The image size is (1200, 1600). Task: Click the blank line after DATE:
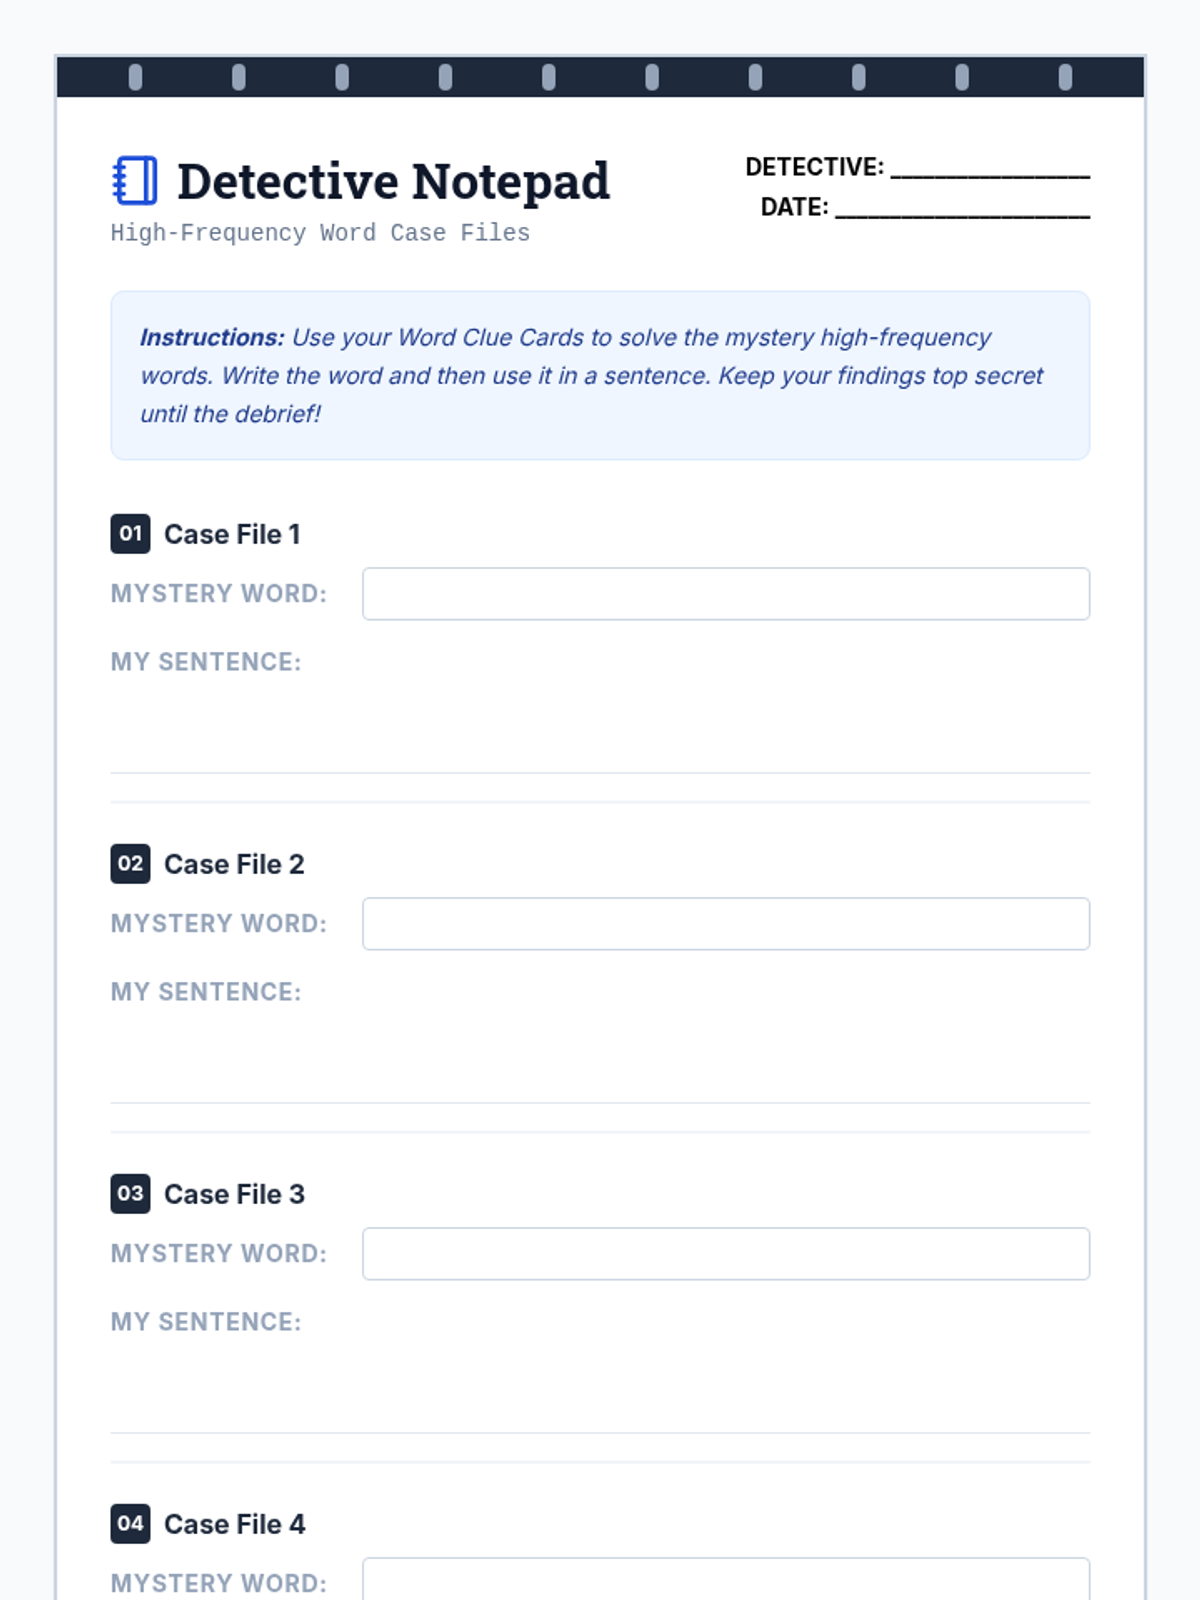(x=962, y=210)
